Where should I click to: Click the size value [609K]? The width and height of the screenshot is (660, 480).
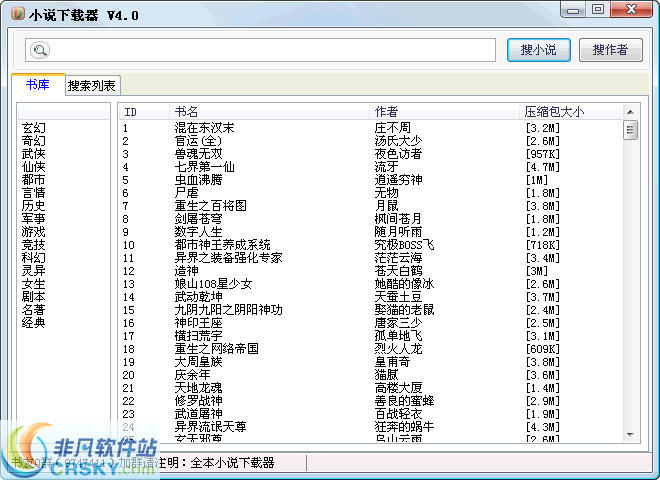543,349
